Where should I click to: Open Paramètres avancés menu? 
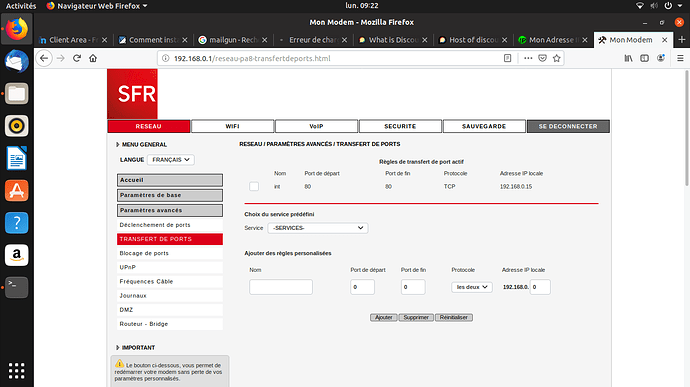click(x=170, y=210)
